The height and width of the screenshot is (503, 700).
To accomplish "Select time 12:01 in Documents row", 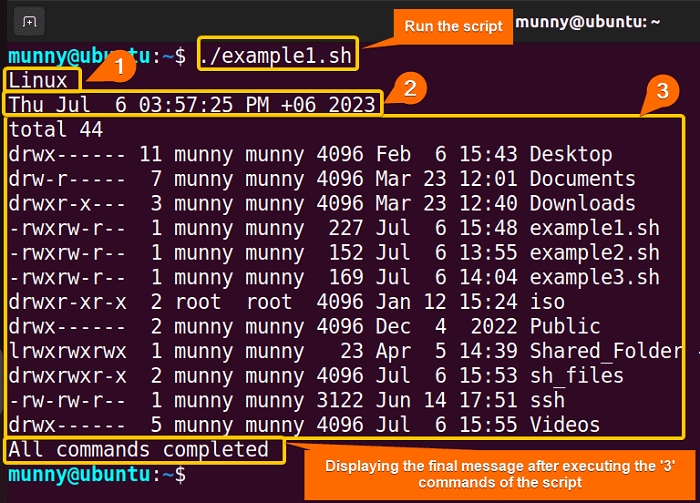I will click(488, 179).
